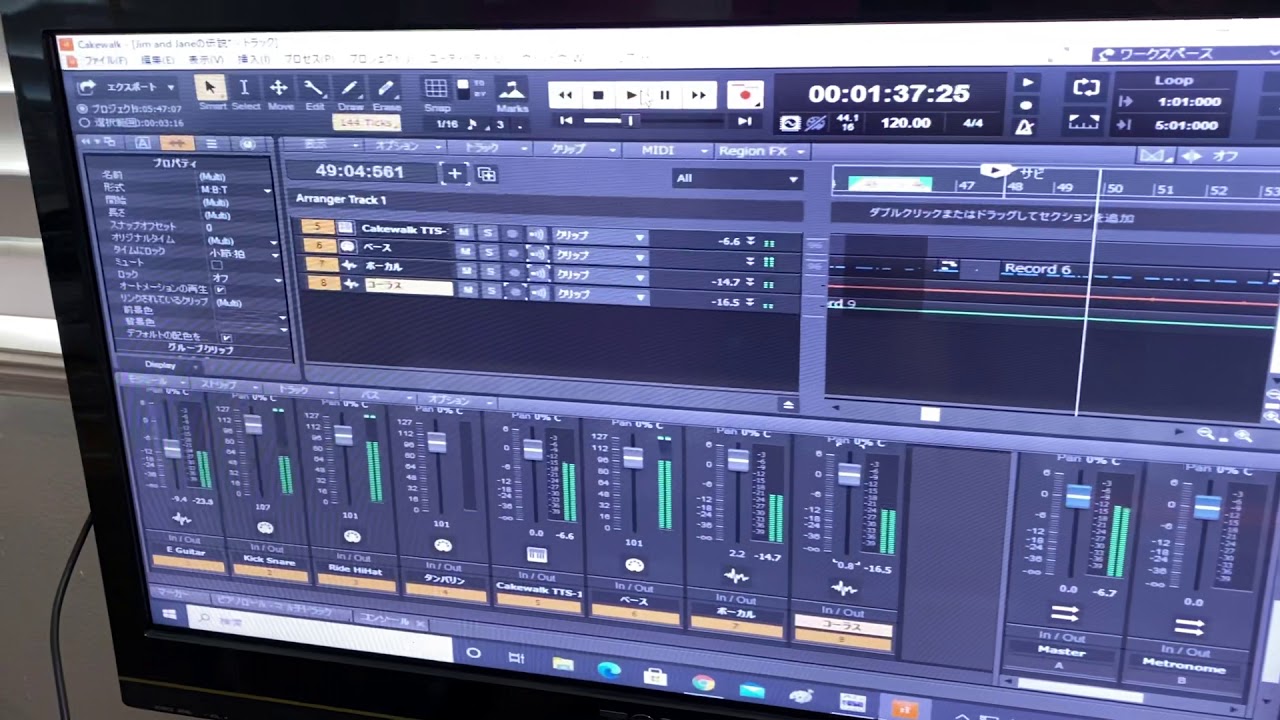Open クリップ edit filter on コーラス track
This screenshot has height=720, width=1280.
click(601, 295)
